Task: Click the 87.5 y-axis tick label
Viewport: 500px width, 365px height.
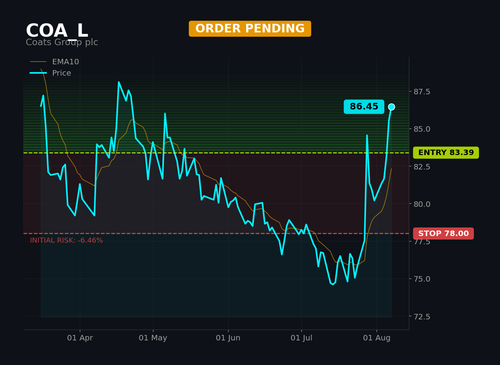Action: point(422,92)
